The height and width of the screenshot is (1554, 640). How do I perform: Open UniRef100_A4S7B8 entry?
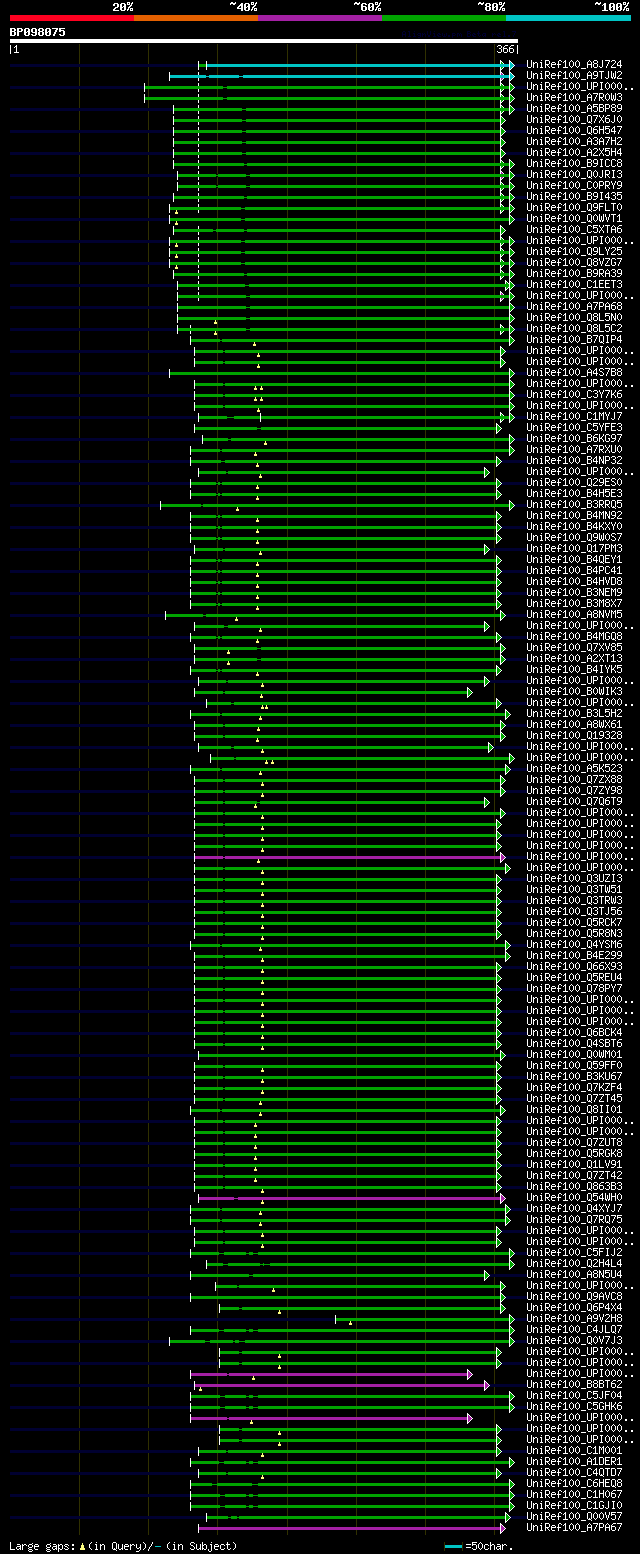(x=574, y=373)
